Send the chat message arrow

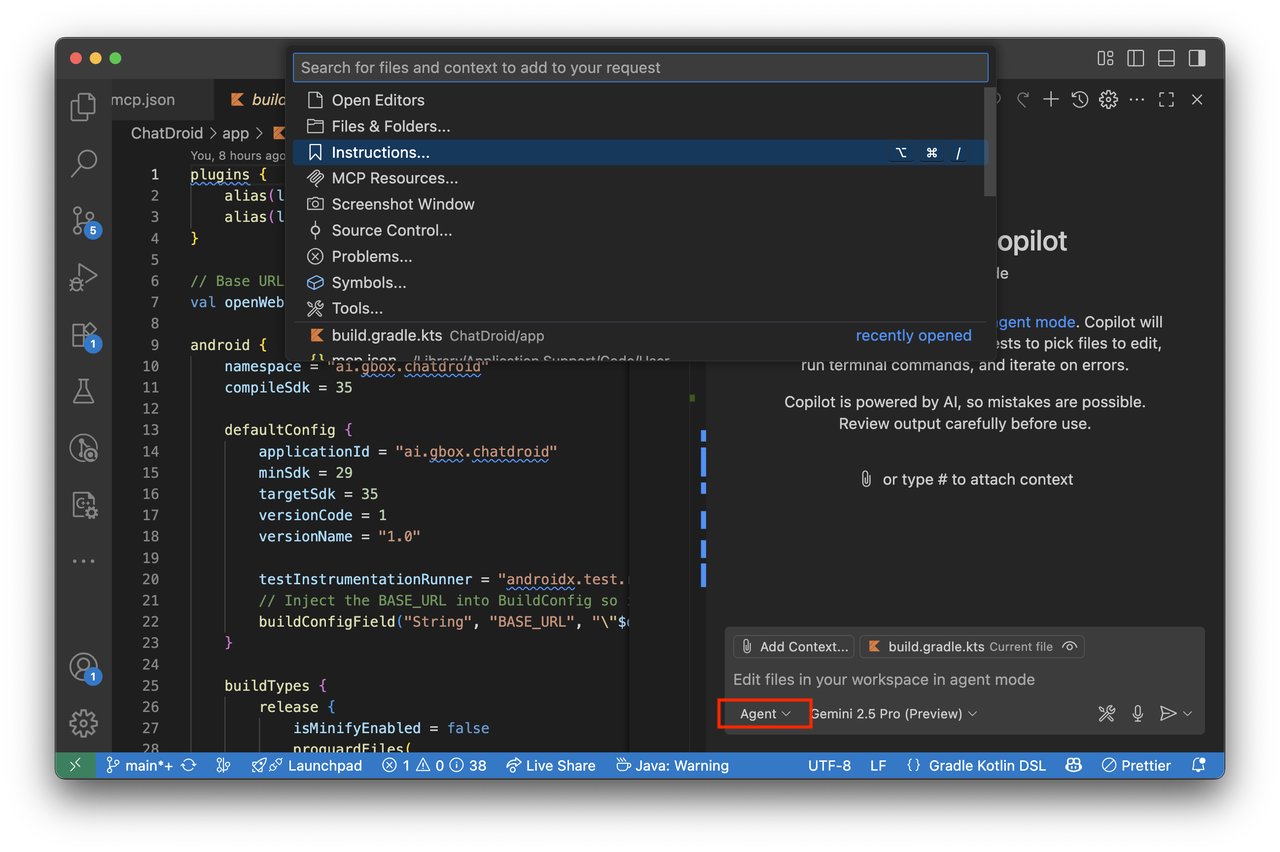coord(1167,713)
